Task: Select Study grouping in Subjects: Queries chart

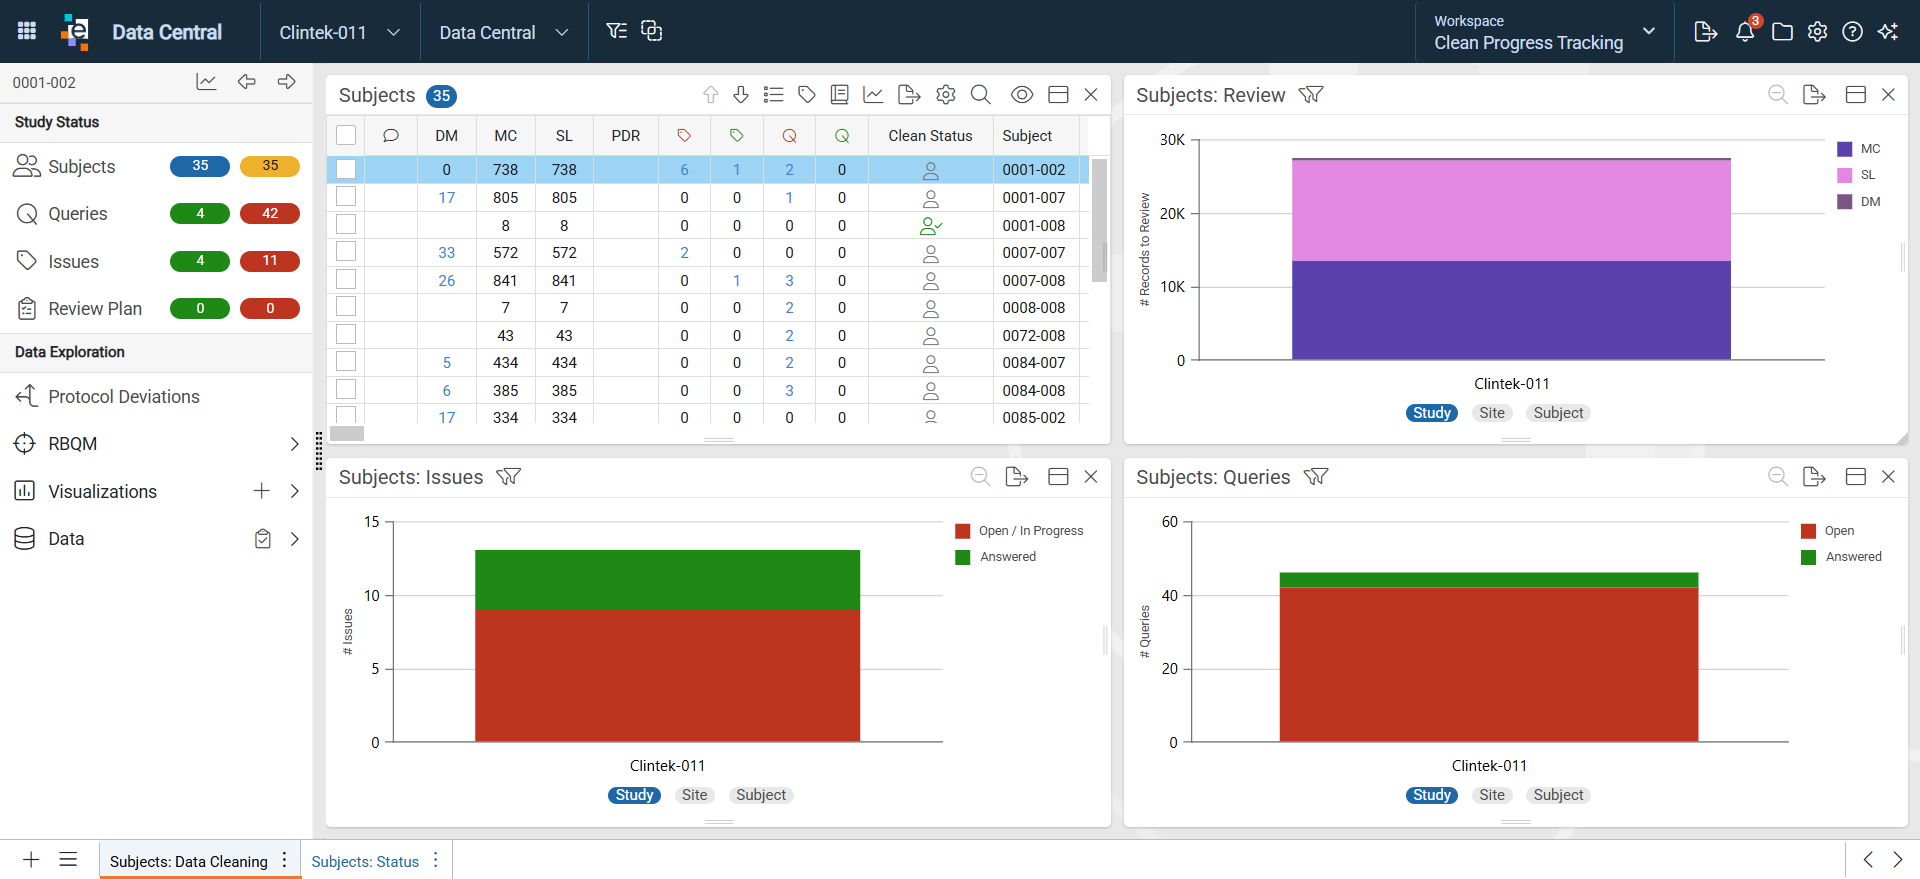Action: (1432, 795)
